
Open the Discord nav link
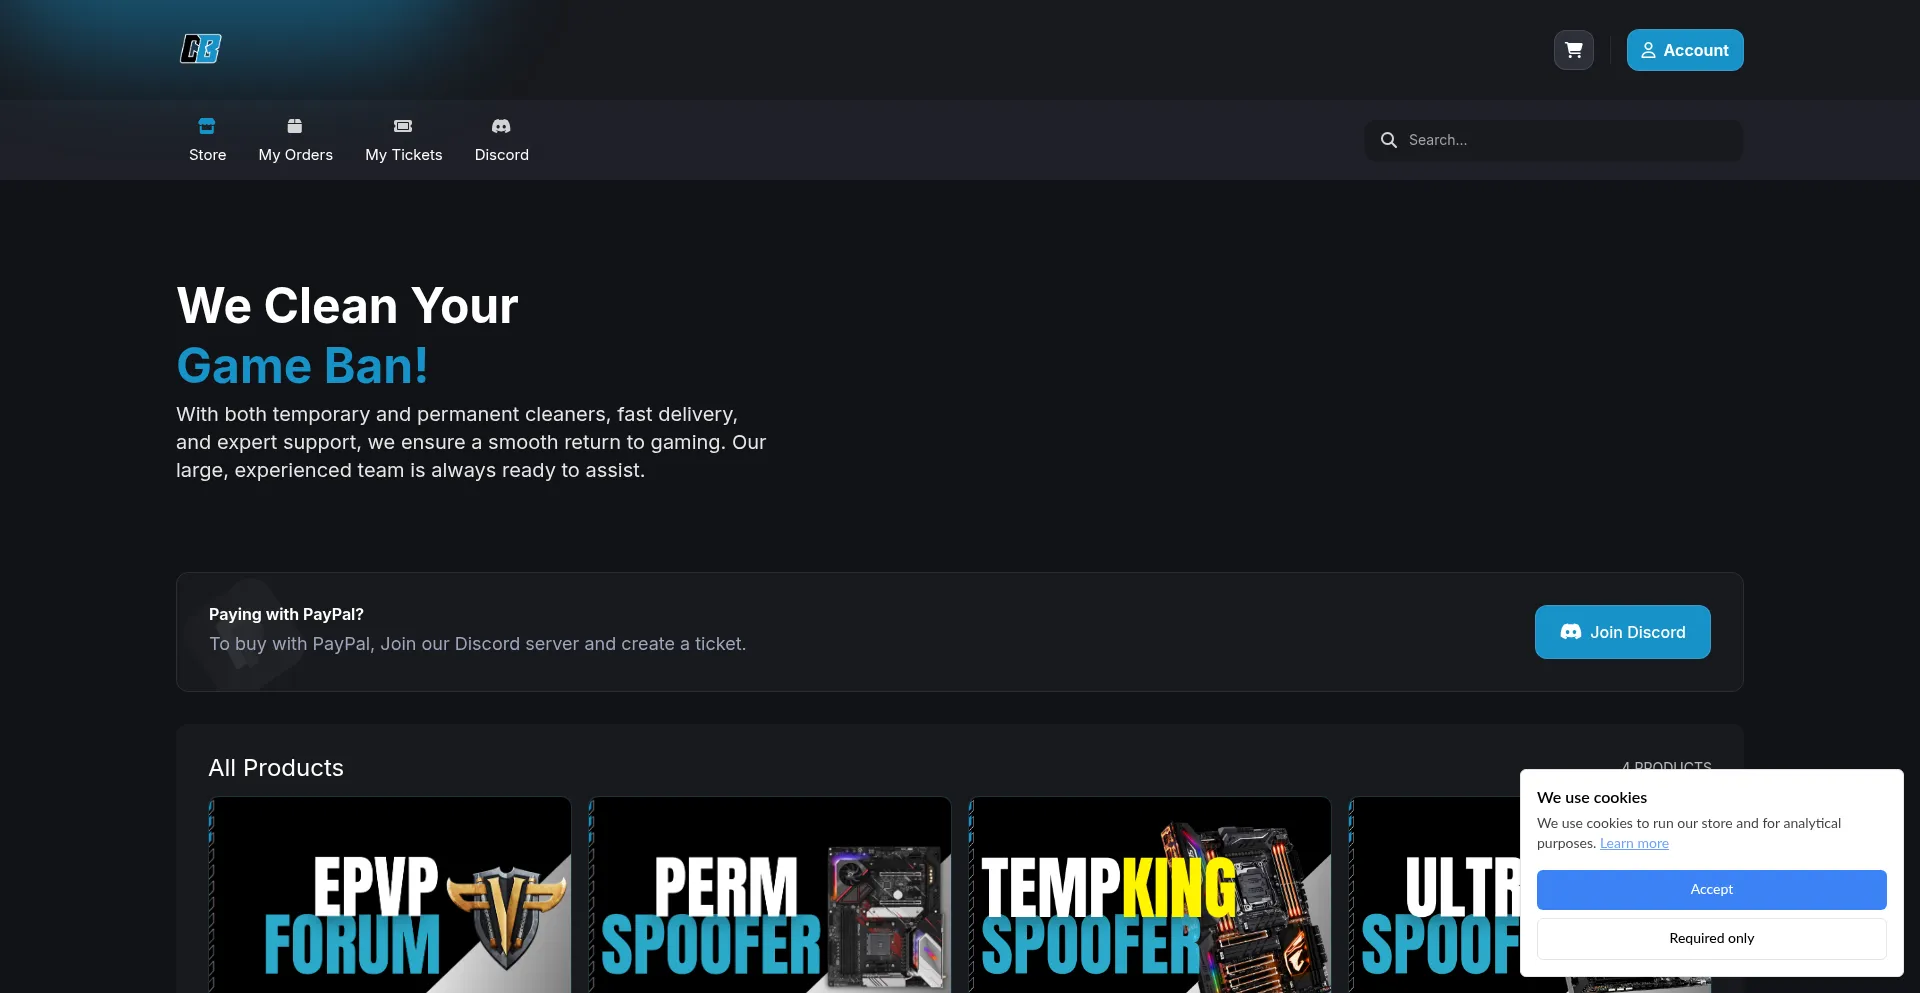click(x=501, y=155)
